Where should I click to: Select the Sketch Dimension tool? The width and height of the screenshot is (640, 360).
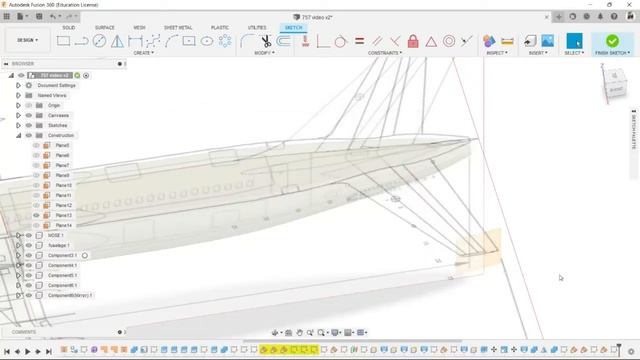pos(135,41)
